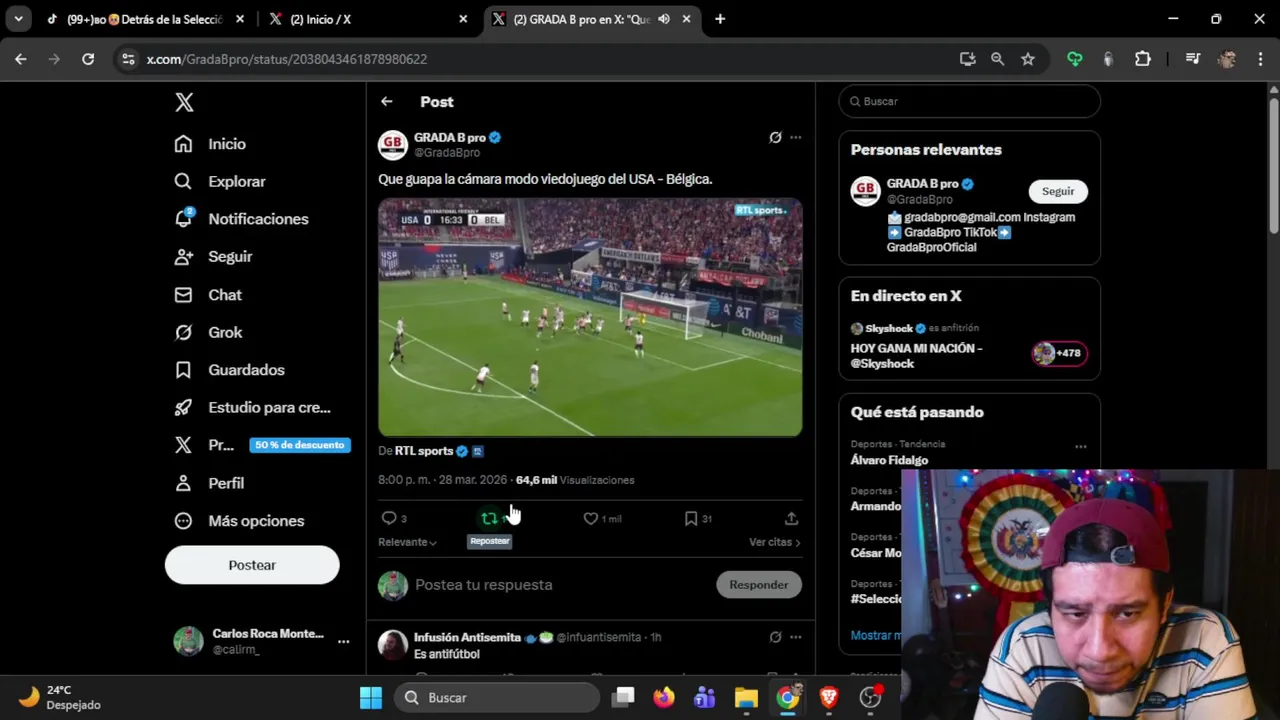Viewport: 1280px width, 720px height.
Task: Open Álvaro Fidalgo trending topic
Action: click(x=889, y=460)
